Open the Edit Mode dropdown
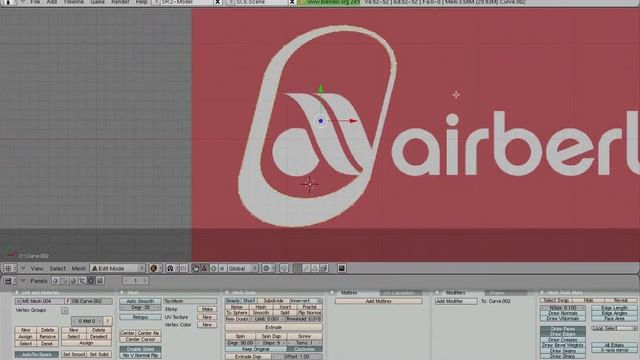640x360 pixels. pyautogui.click(x=118, y=268)
